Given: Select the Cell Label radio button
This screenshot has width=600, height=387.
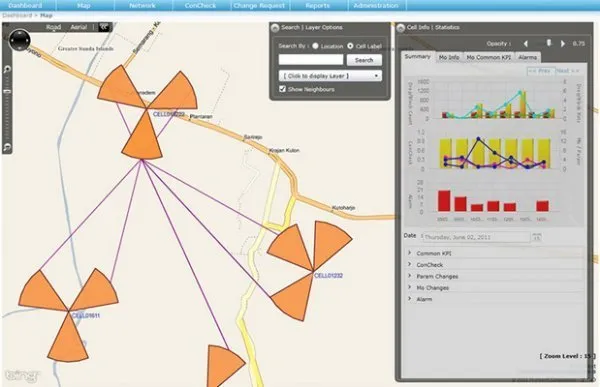Looking at the screenshot, I should tap(350, 46).
